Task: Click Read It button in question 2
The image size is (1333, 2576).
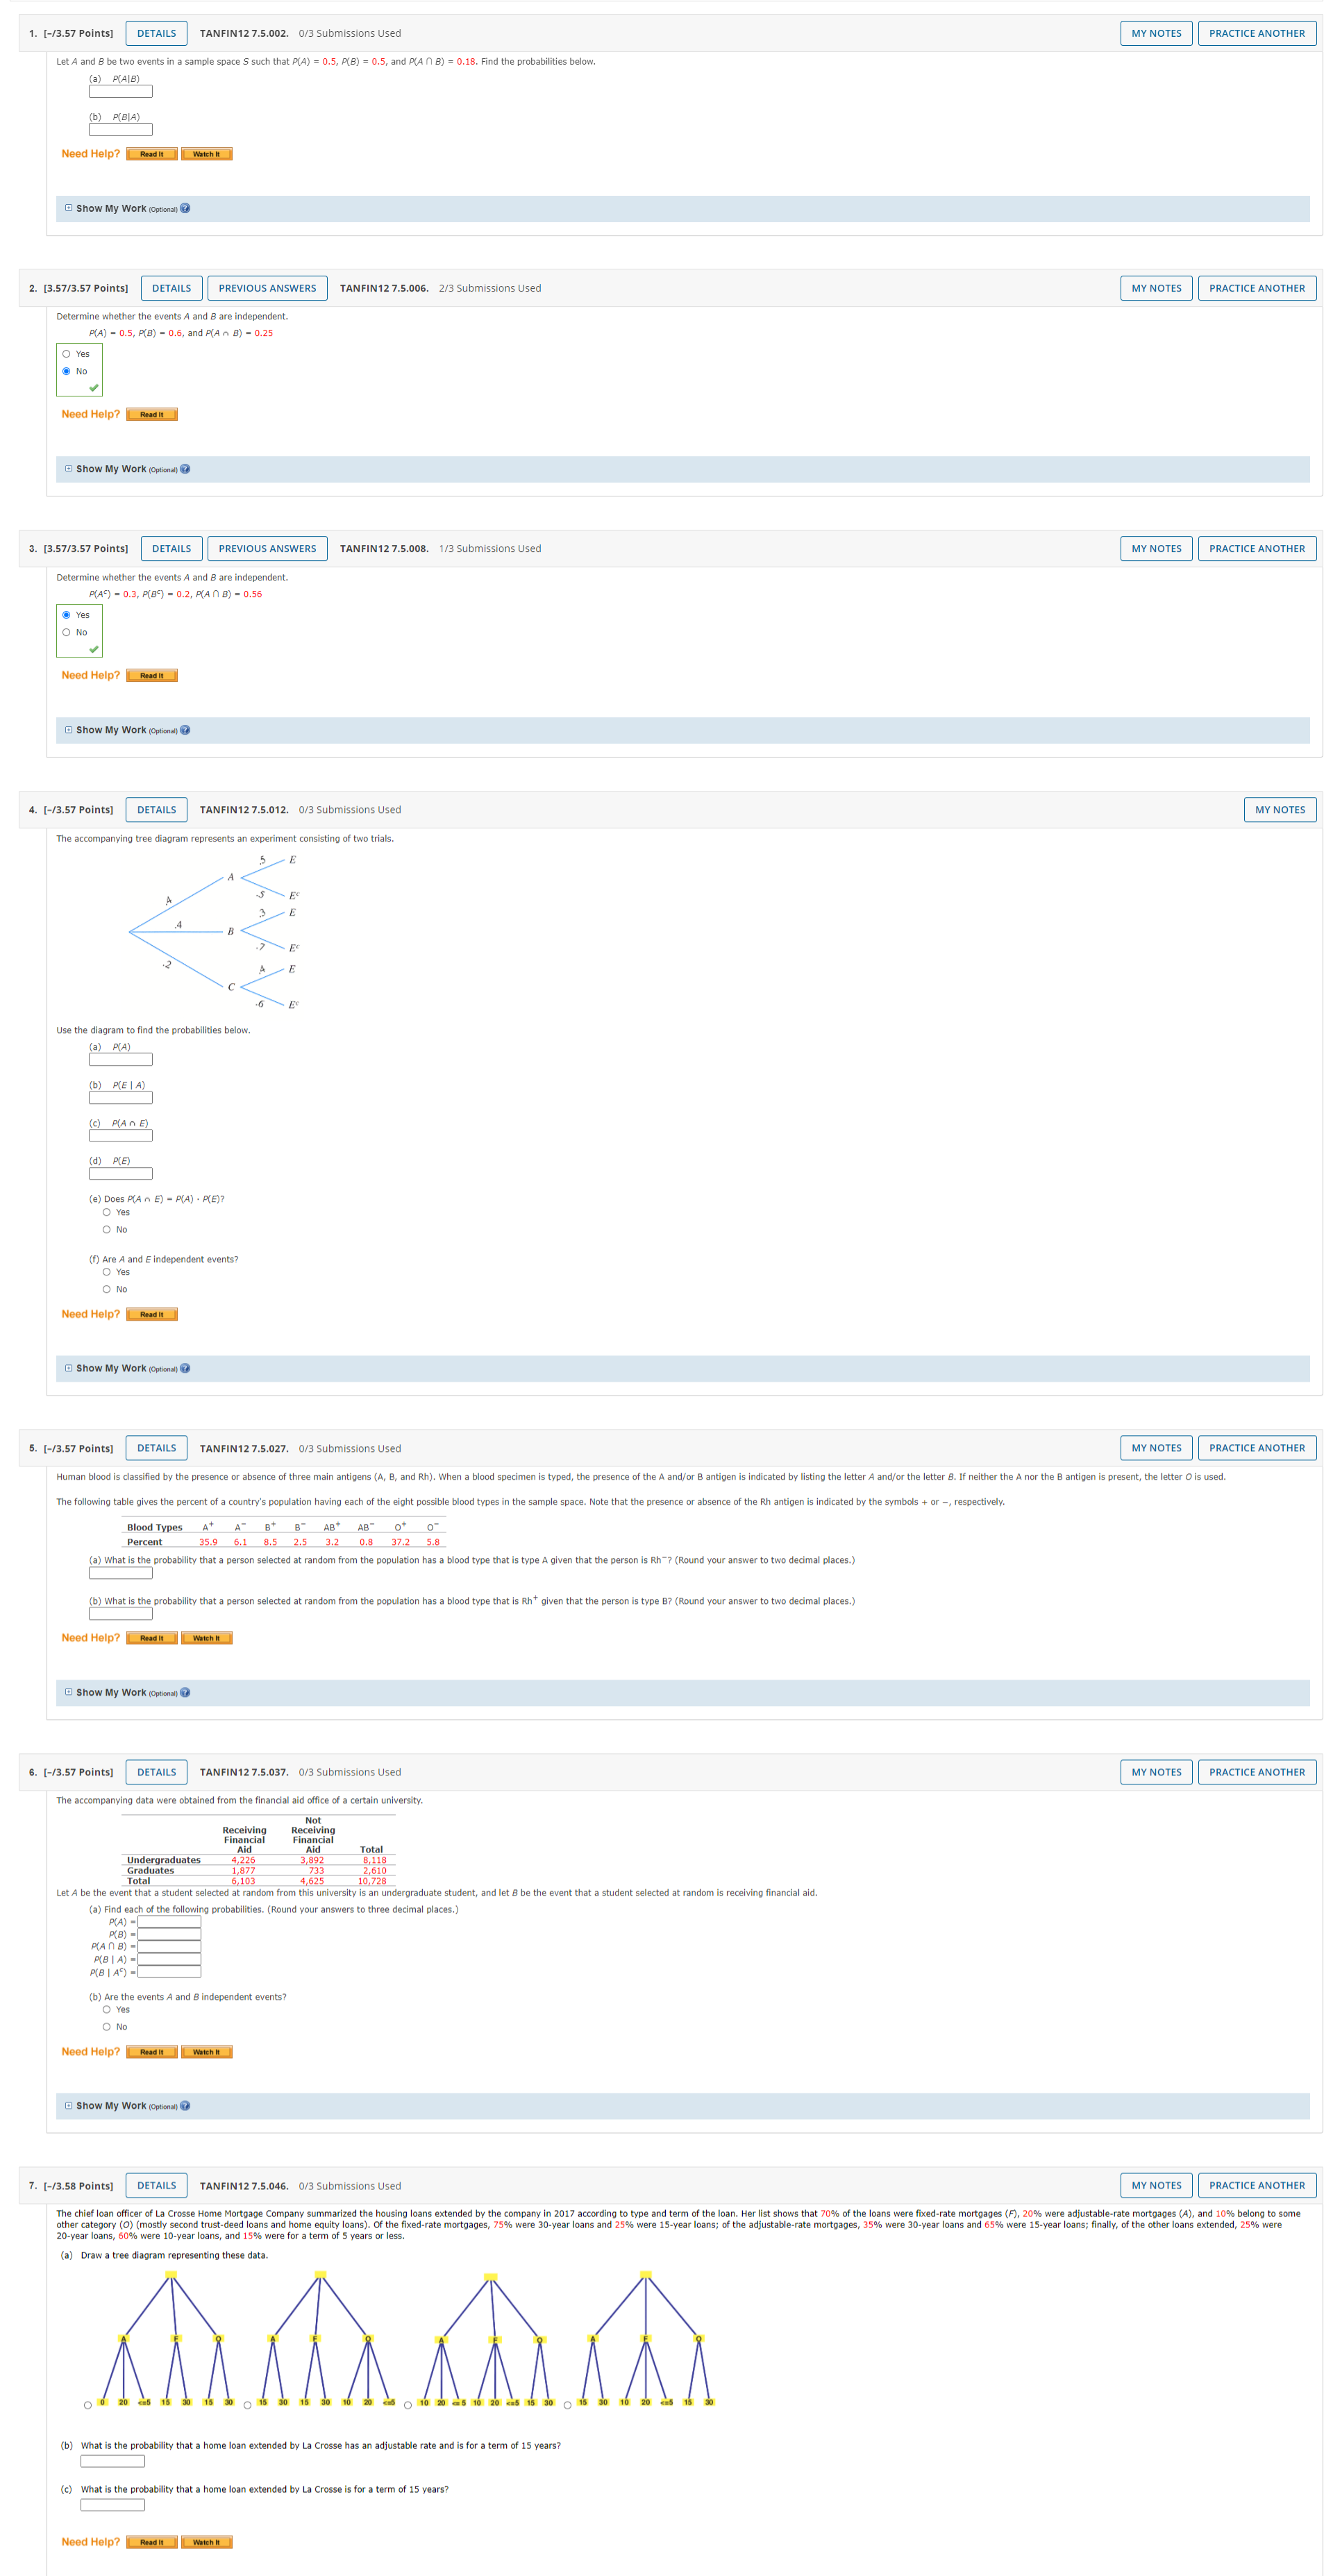Action: (x=151, y=414)
